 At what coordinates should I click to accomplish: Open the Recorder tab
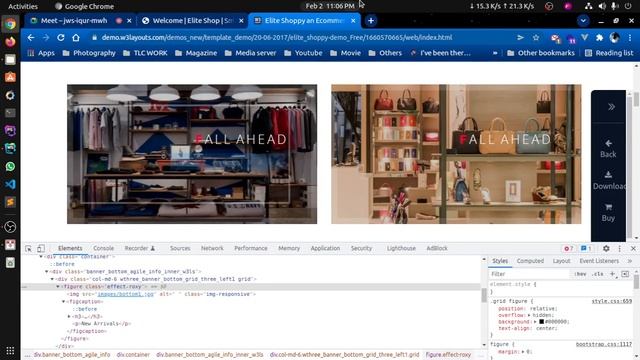point(140,248)
